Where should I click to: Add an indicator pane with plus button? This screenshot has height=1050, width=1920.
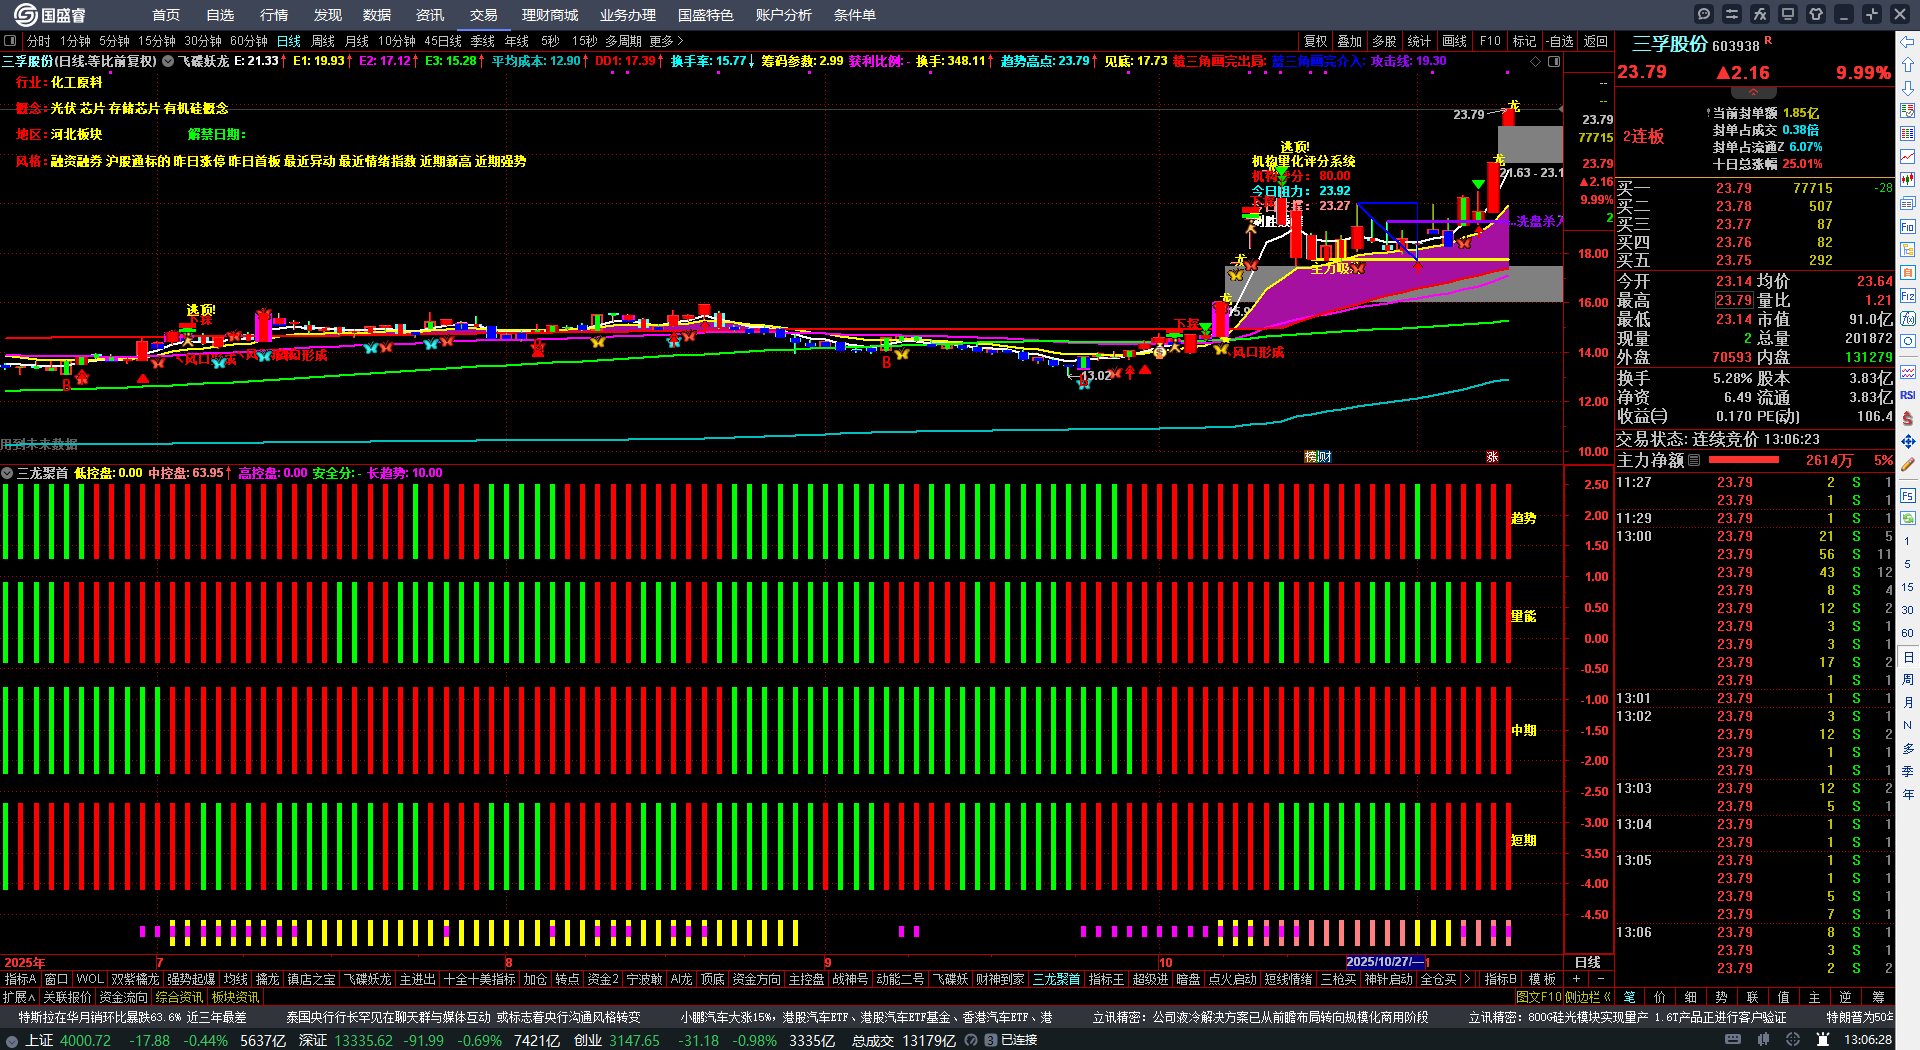coord(1576,979)
